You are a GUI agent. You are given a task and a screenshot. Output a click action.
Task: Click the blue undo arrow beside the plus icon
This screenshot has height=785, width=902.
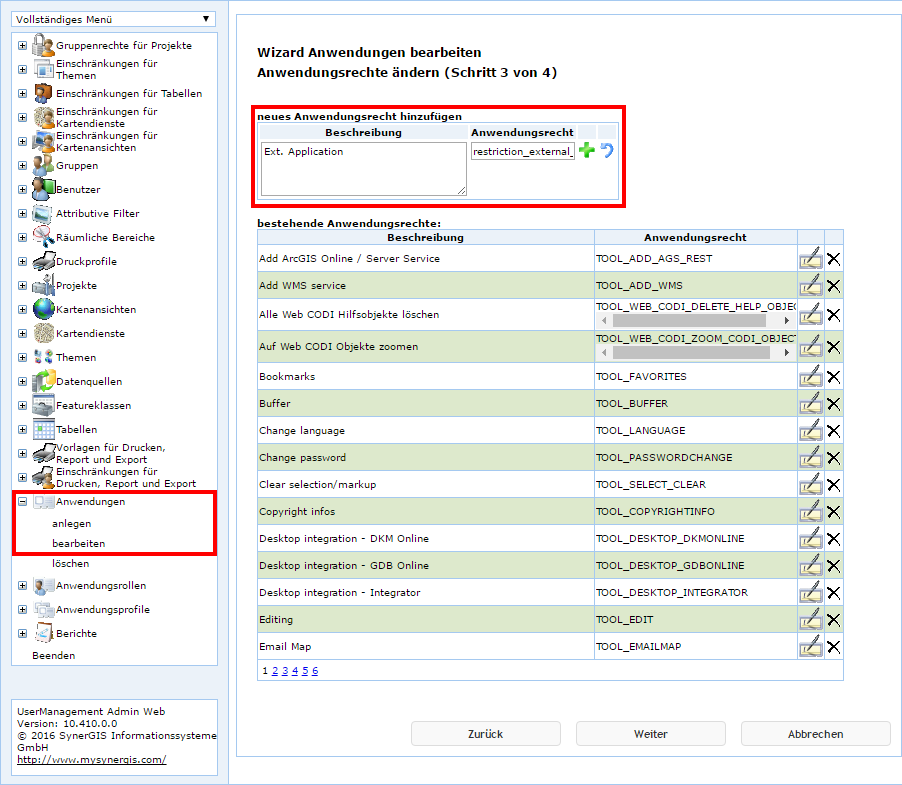[x=606, y=150]
